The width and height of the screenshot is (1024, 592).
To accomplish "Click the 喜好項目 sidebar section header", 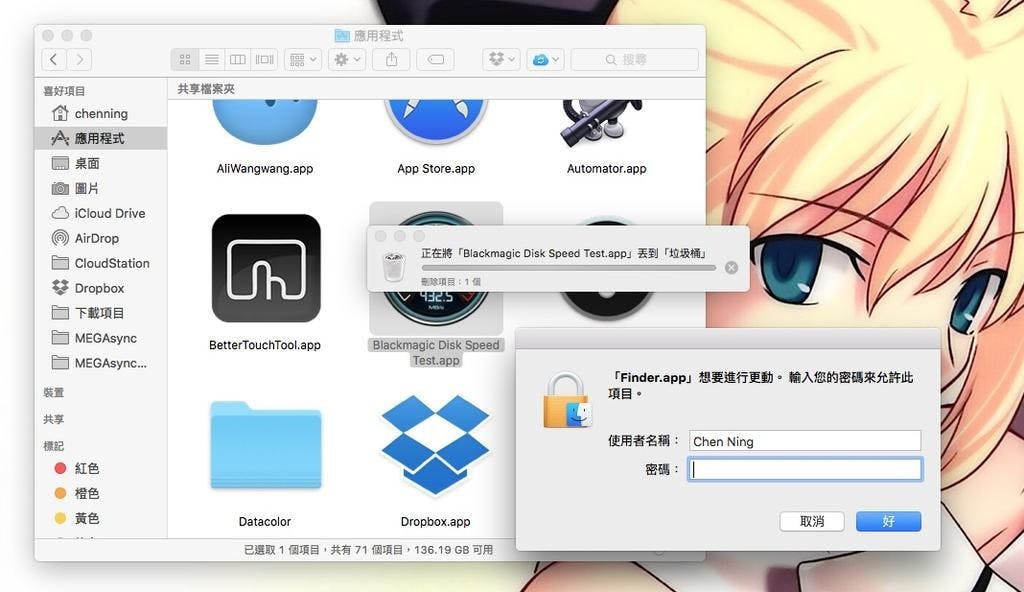I will point(64,91).
